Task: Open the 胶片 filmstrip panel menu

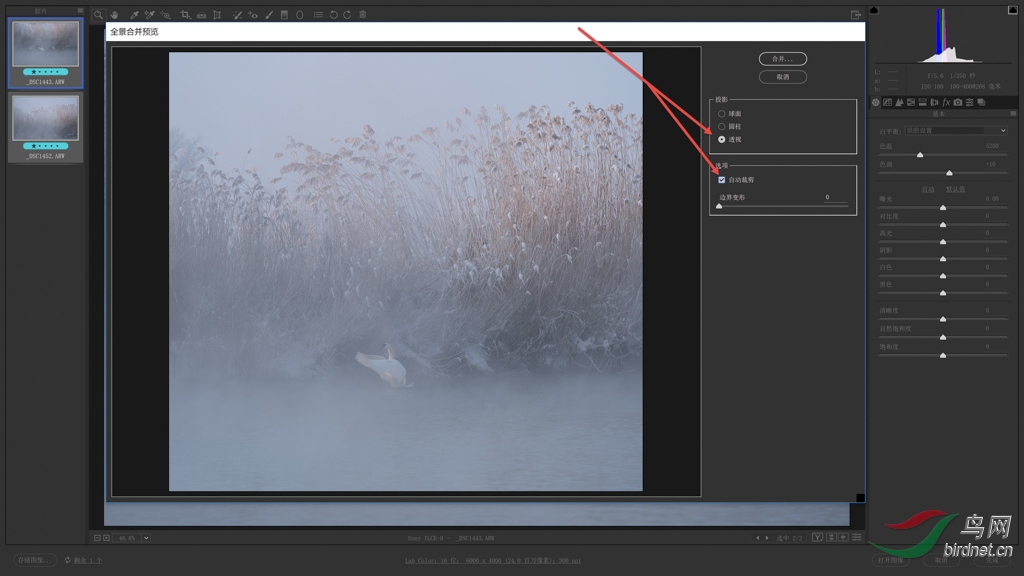Action: click(x=80, y=11)
